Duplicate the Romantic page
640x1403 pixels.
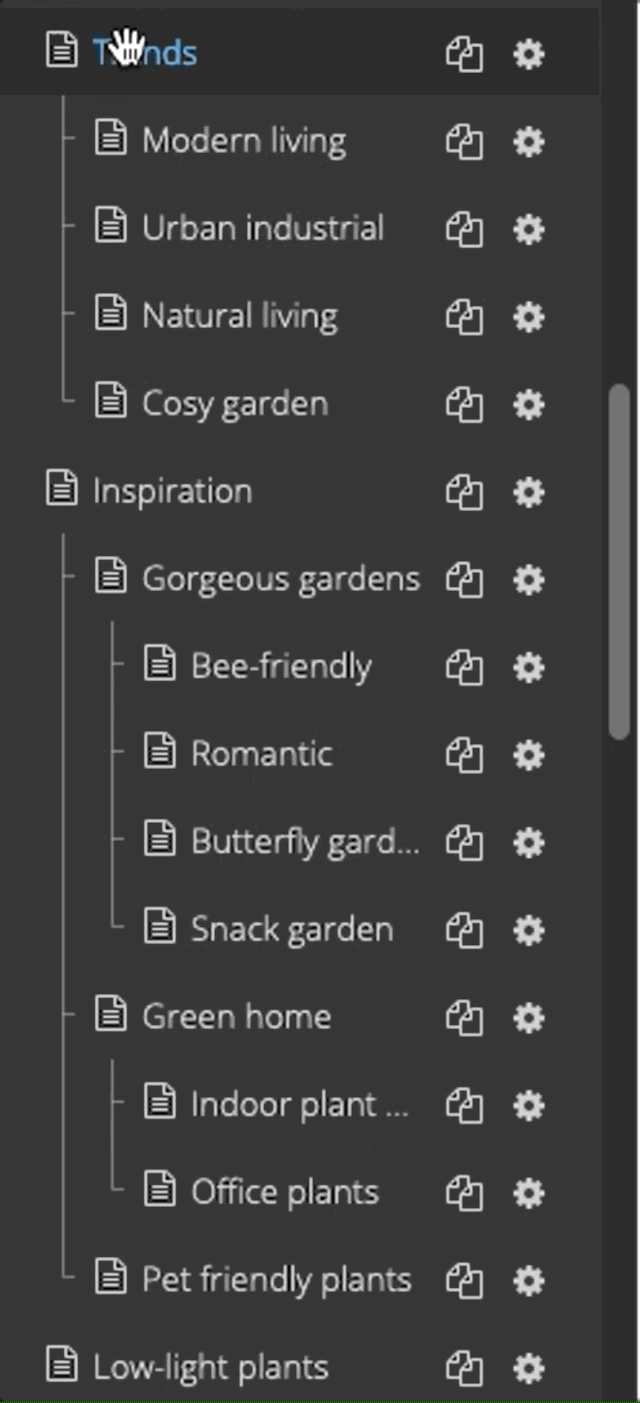pyautogui.click(x=463, y=756)
